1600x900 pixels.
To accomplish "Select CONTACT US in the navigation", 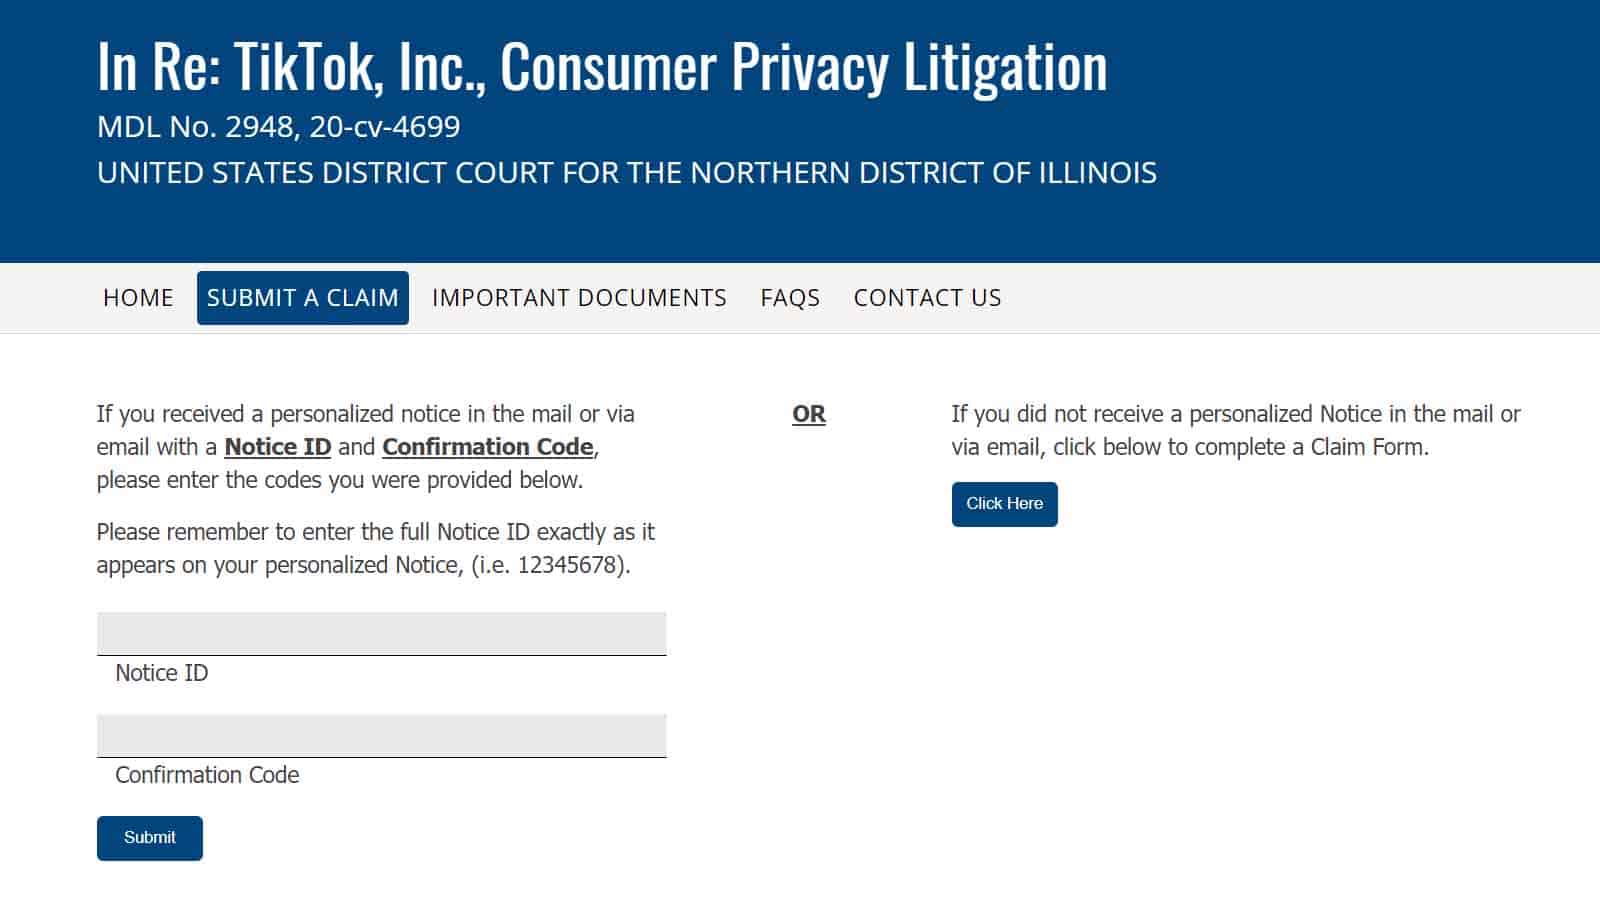I will [x=926, y=297].
